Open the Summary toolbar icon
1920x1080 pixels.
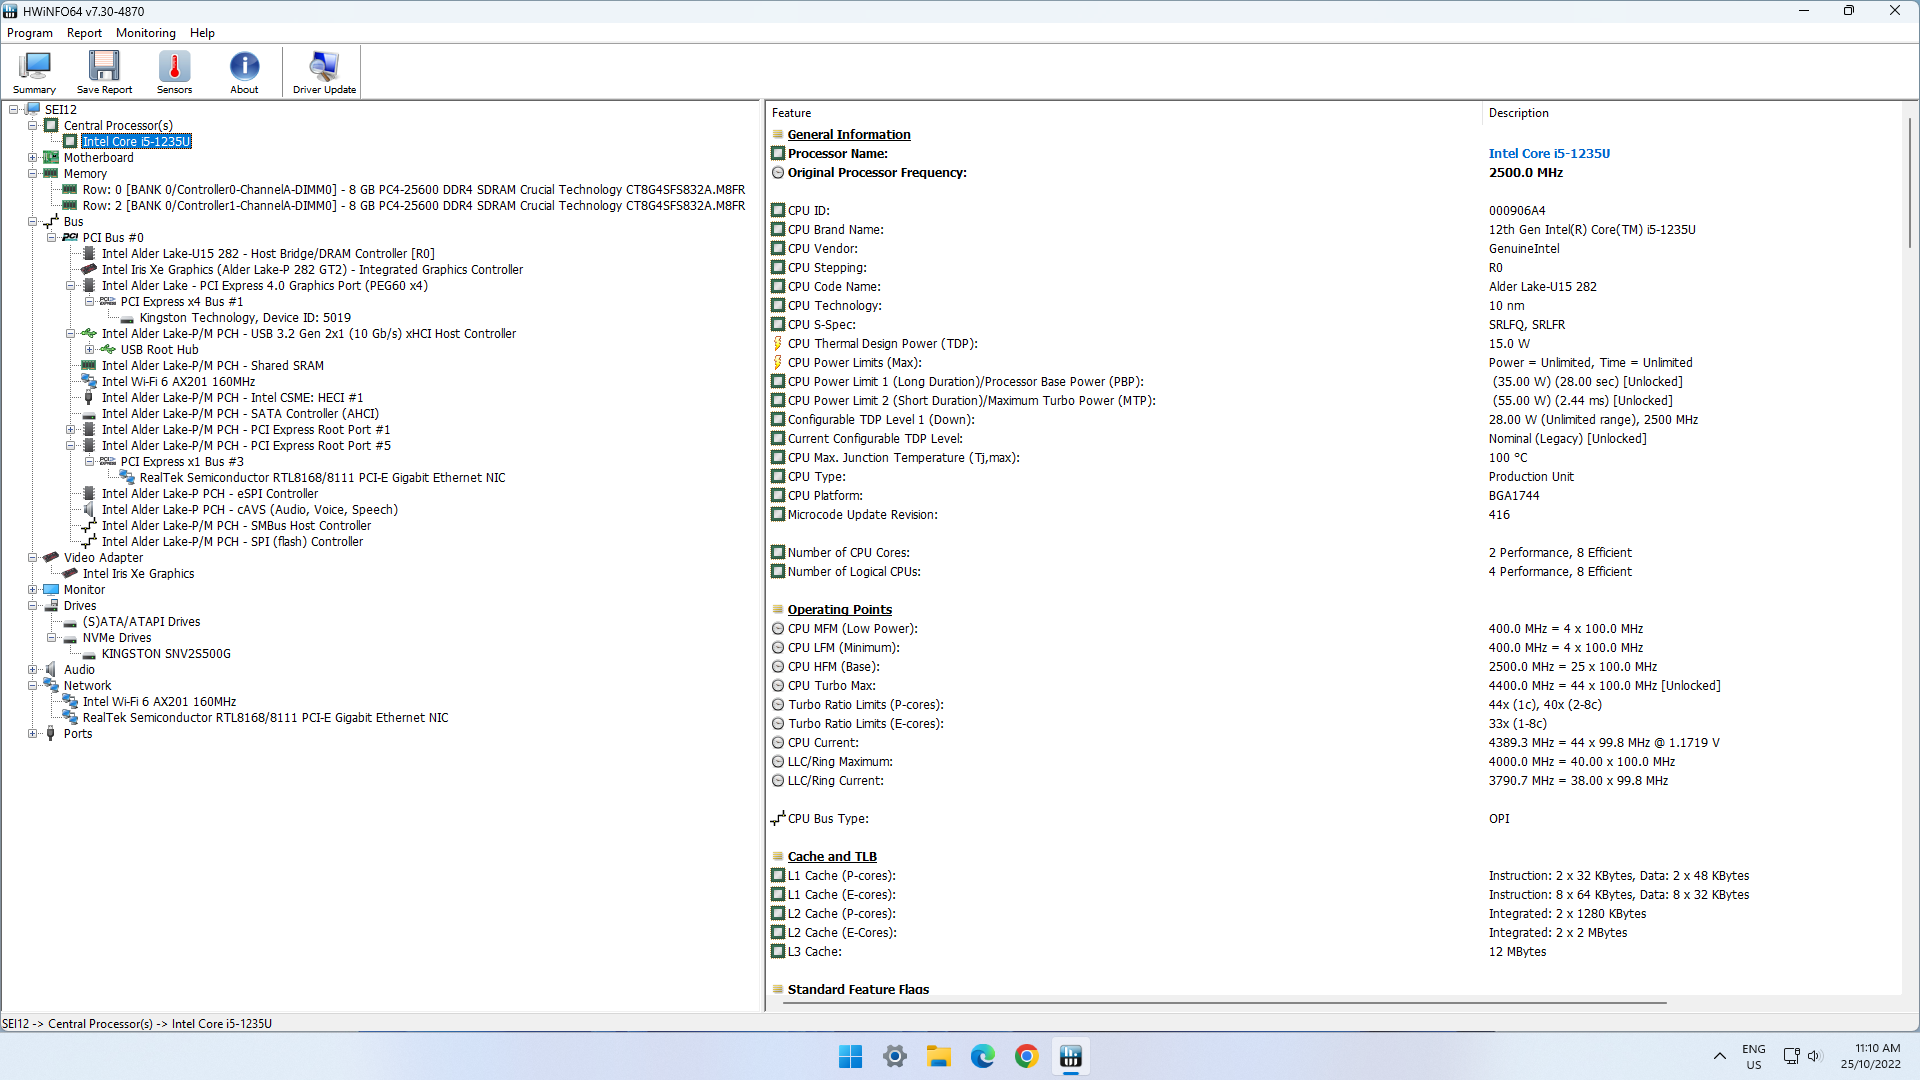[34, 72]
